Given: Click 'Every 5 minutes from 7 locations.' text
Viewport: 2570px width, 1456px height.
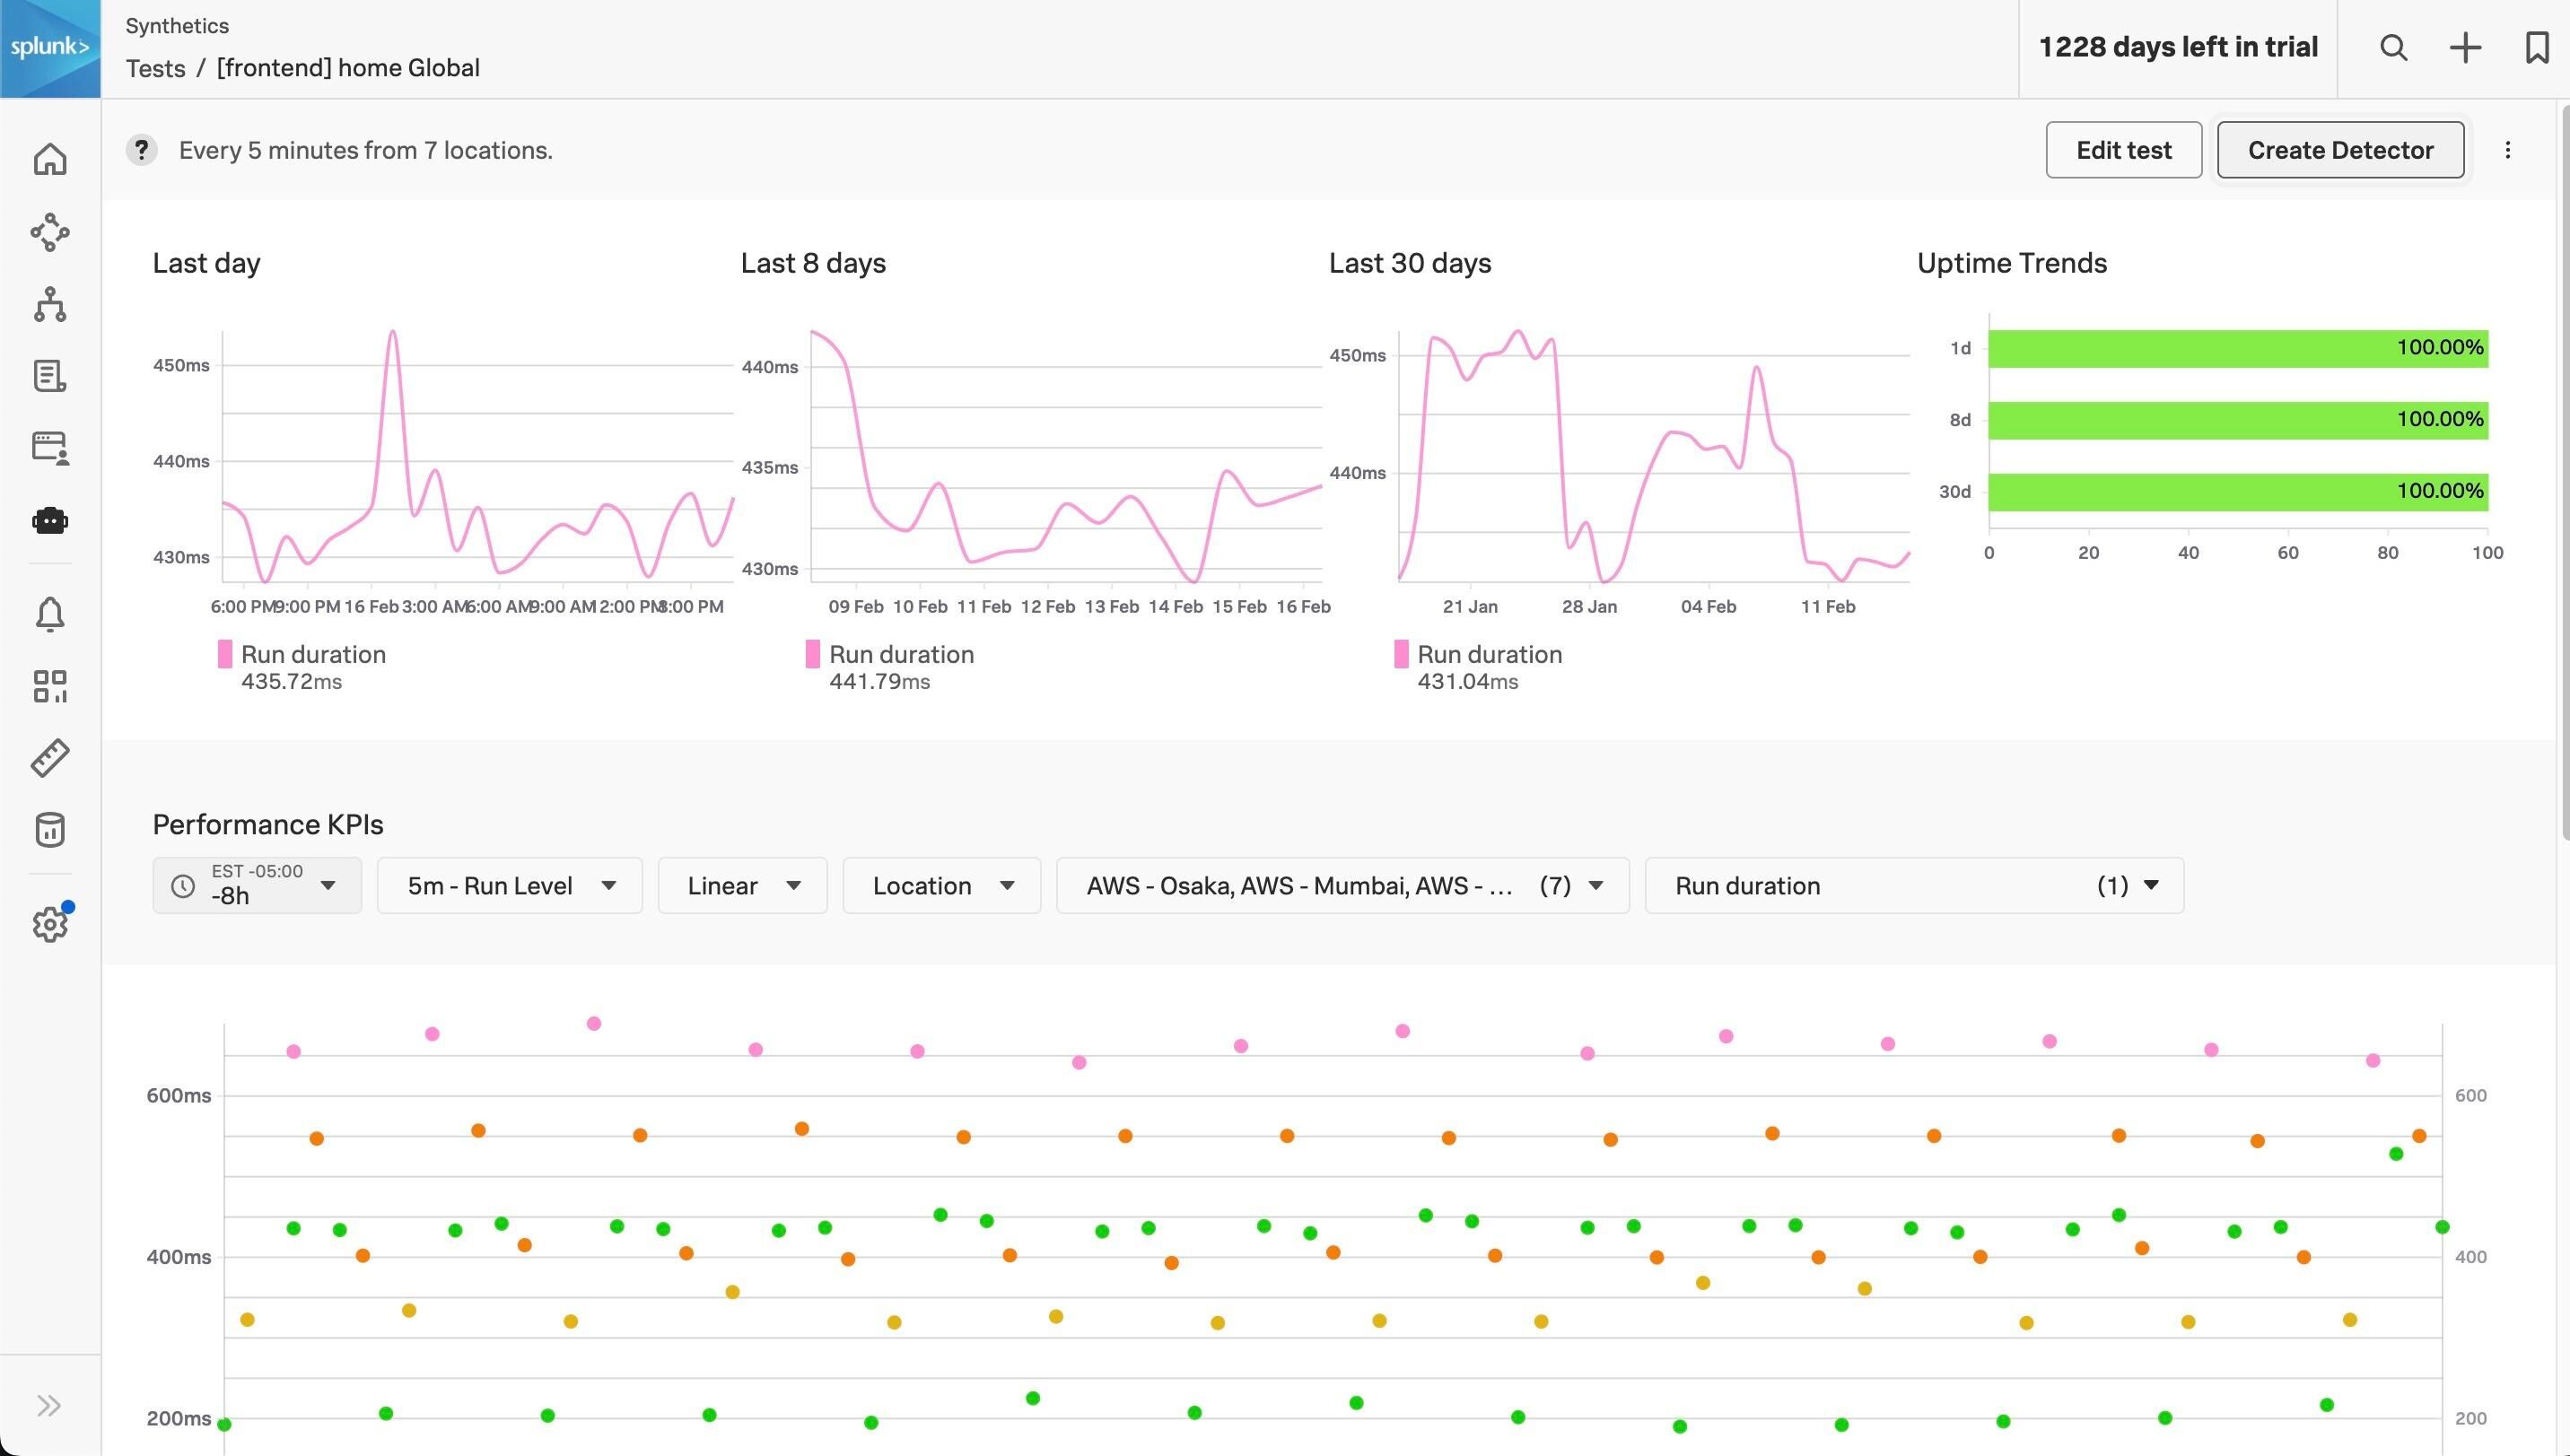Looking at the screenshot, I should [x=366, y=150].
